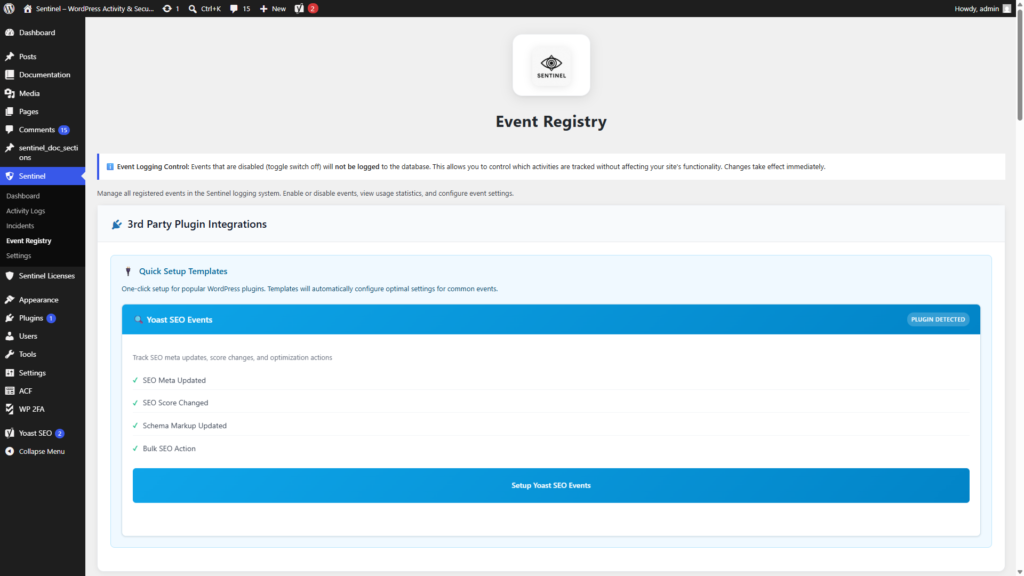Open Ctrl+K search in admin bar
1024x576 pixels.
click(x=204, y=8)
